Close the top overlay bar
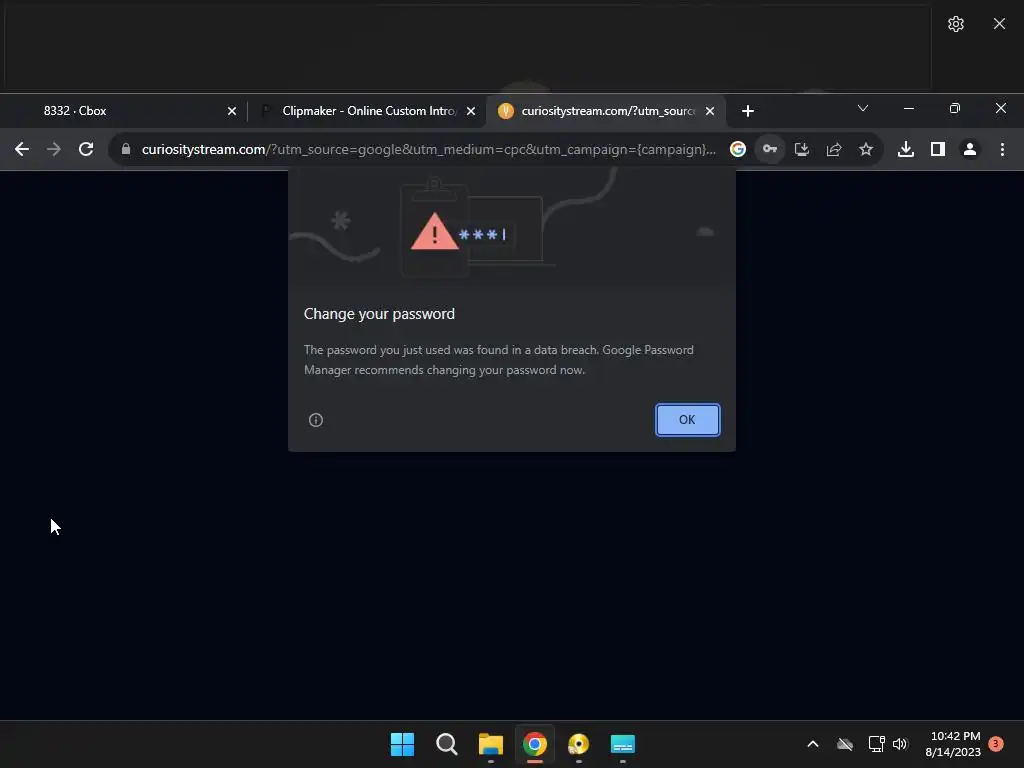The image size is (1024, 768). [x=999, y=24]
